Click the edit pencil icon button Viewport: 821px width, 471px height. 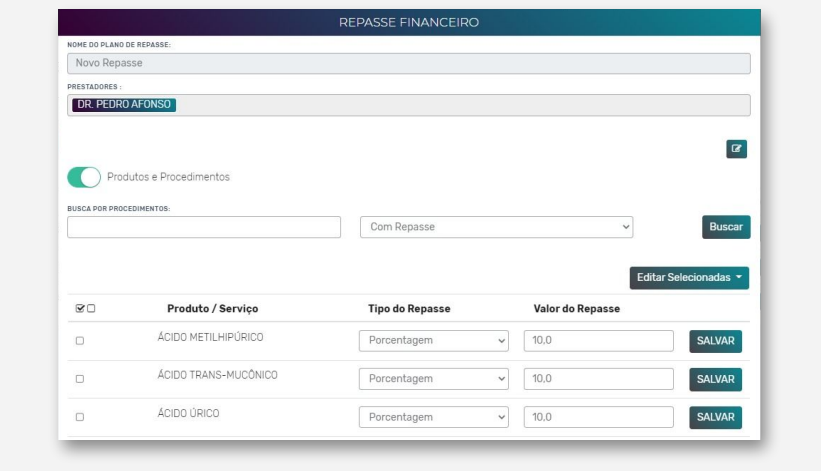click(x=736, y=149)
